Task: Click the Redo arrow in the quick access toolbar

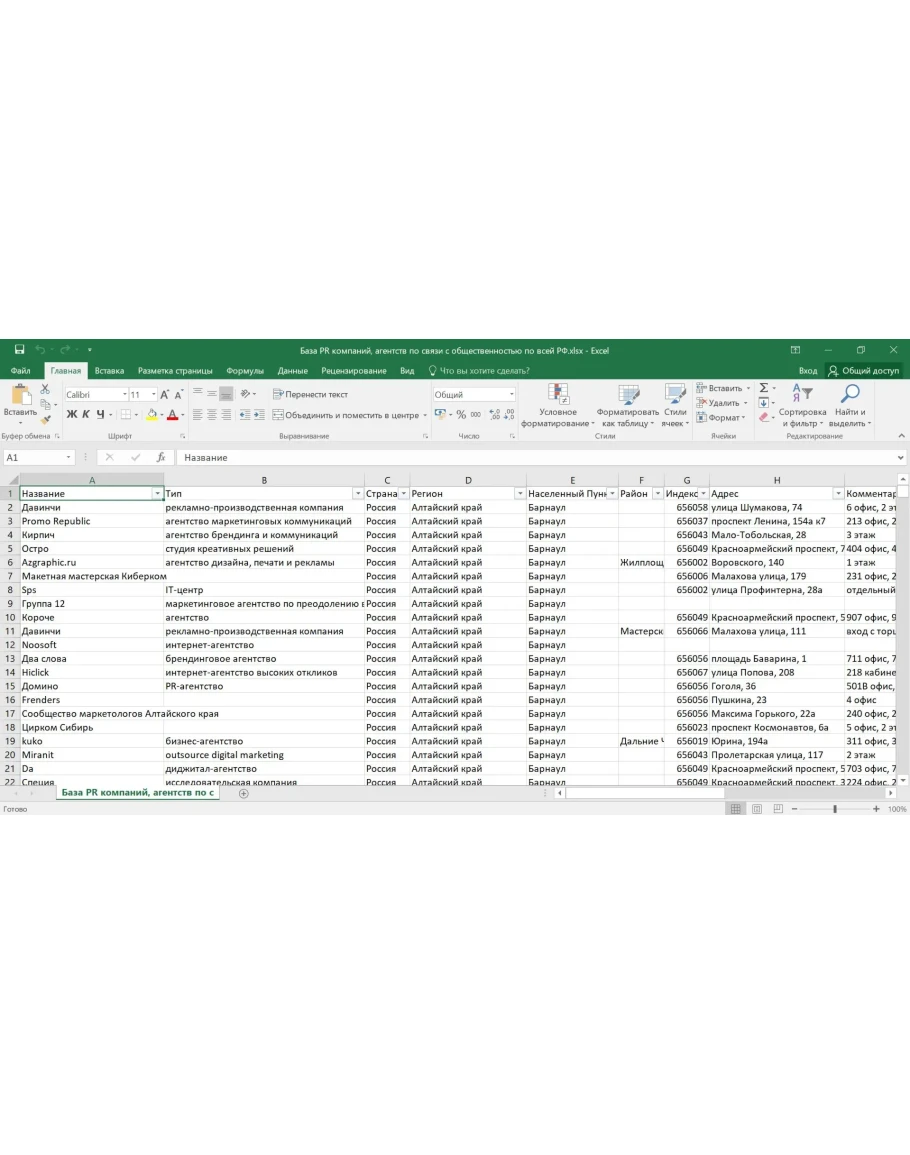Action: [65, 350]
